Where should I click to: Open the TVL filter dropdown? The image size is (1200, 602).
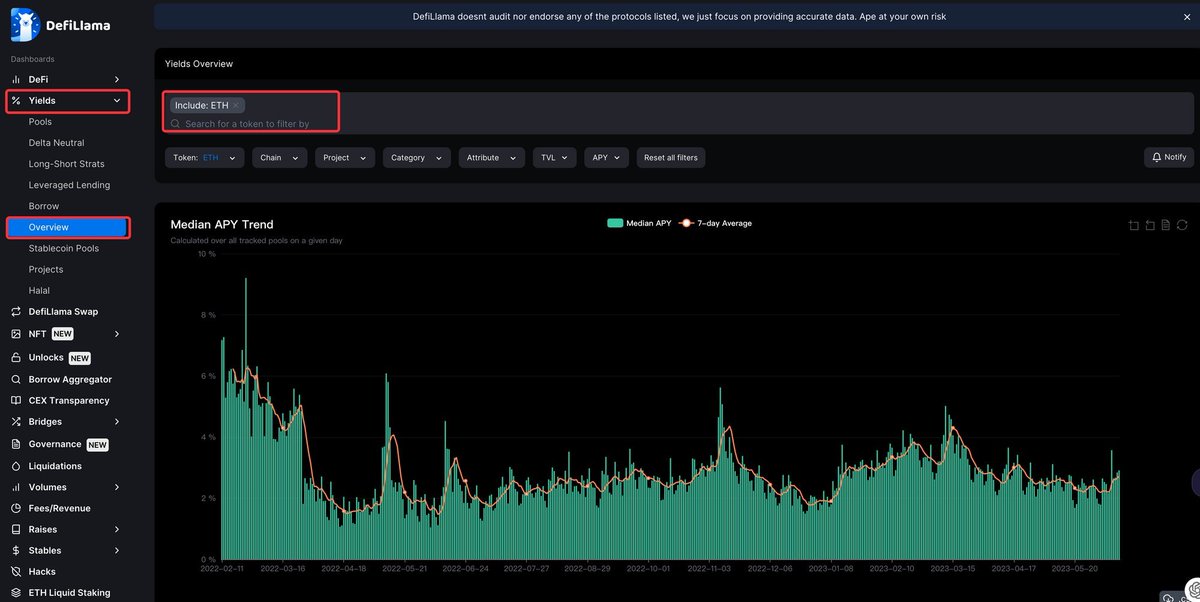pos(555,158)
